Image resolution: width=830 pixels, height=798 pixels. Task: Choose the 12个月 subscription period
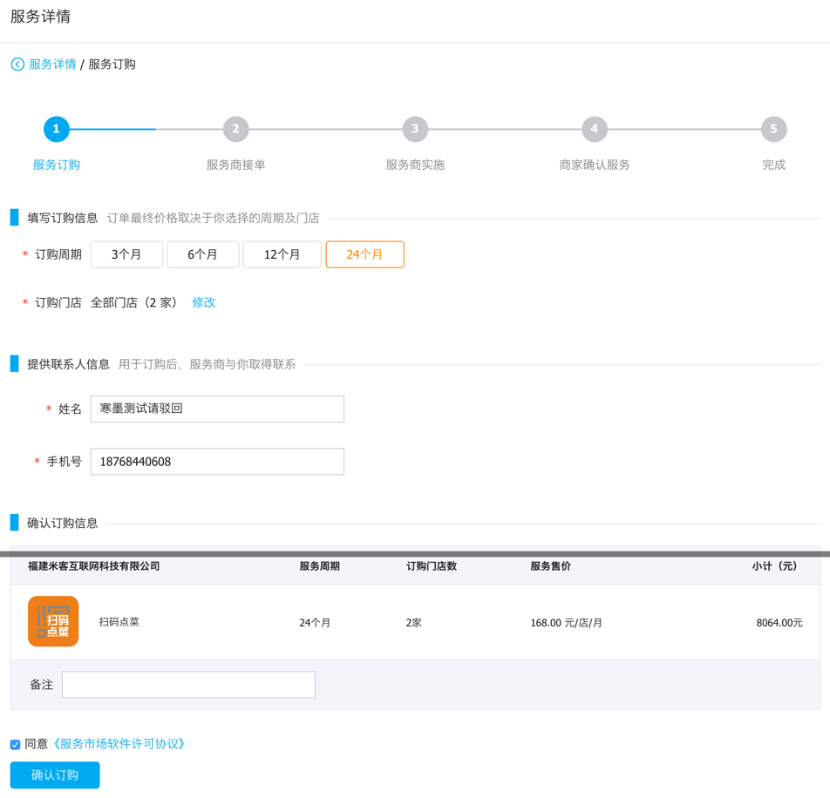coord(282,255)
